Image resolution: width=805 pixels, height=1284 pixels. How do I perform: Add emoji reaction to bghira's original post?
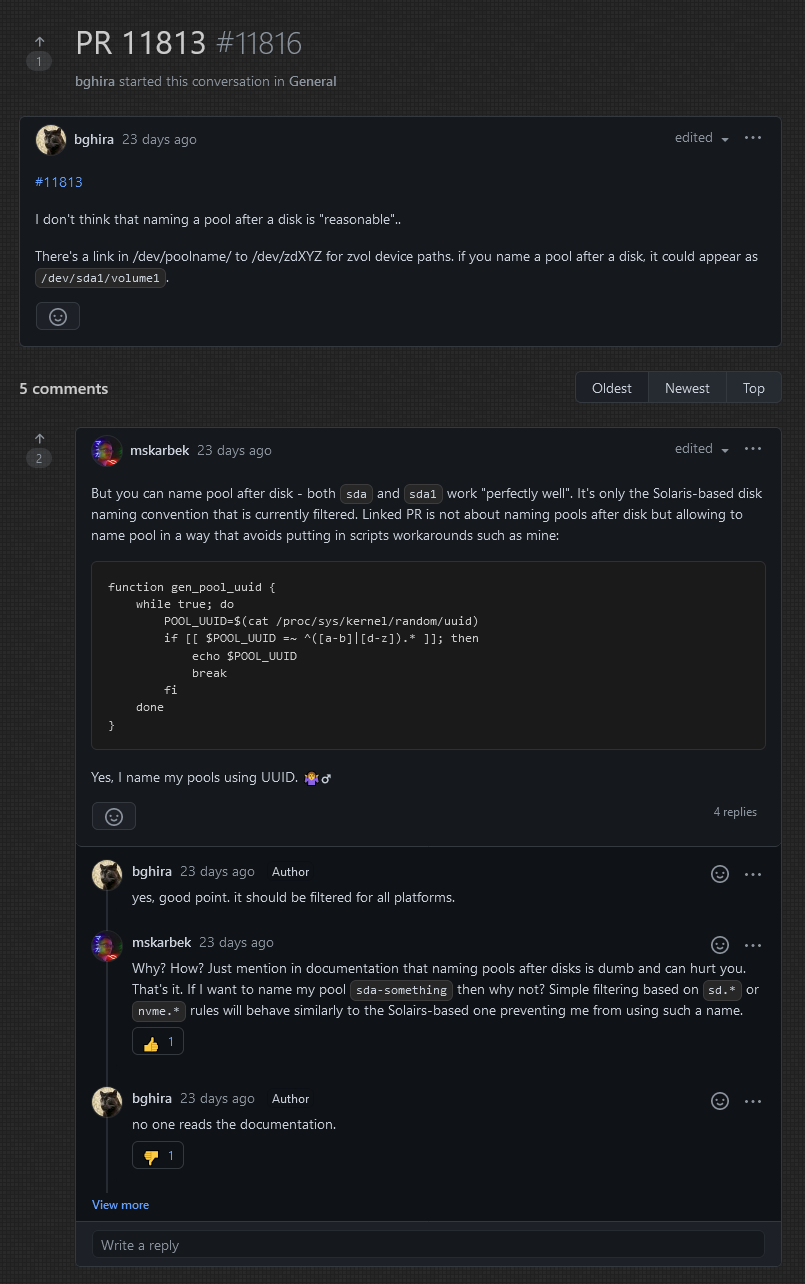[58, 316]
